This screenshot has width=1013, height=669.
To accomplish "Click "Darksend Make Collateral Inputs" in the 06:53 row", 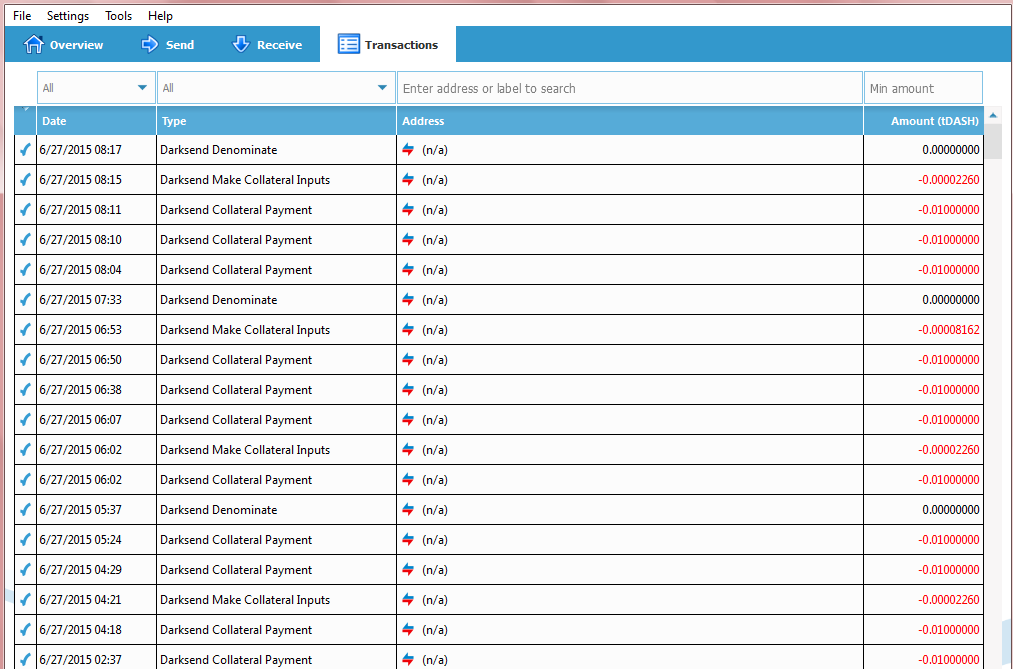I will tap(245, 330).
